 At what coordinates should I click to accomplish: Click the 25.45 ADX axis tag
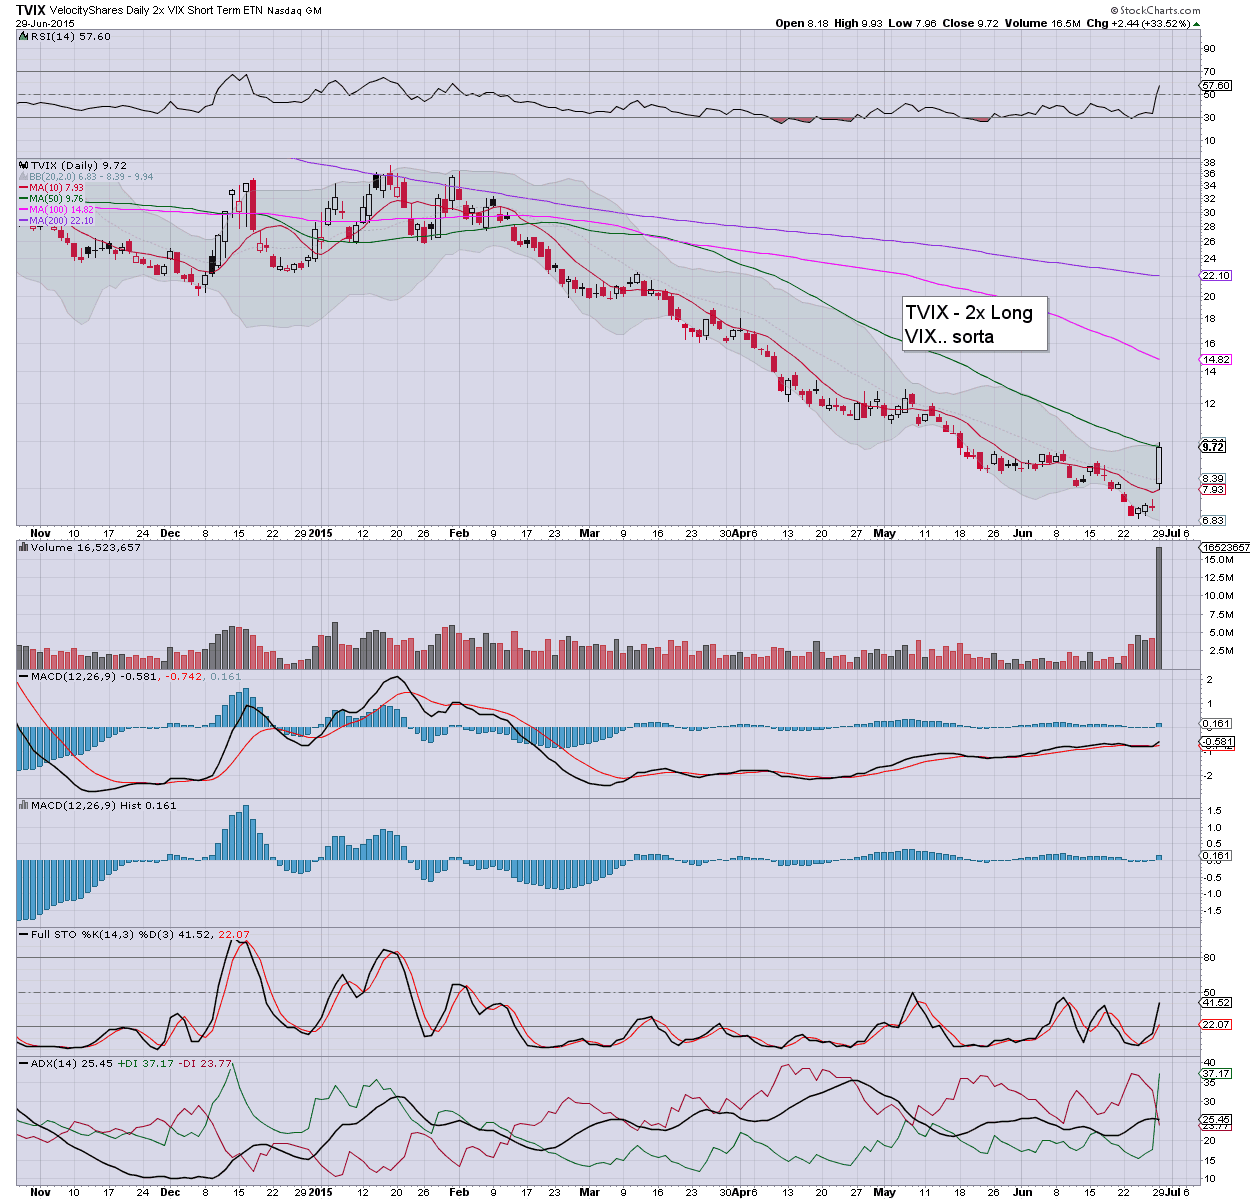(x=1215, y=1119)
